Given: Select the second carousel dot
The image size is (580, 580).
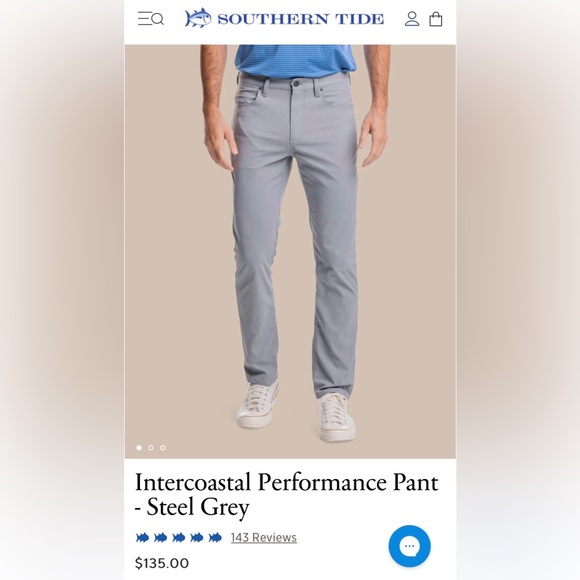Looking at the screenshot, I should (151, 448).
